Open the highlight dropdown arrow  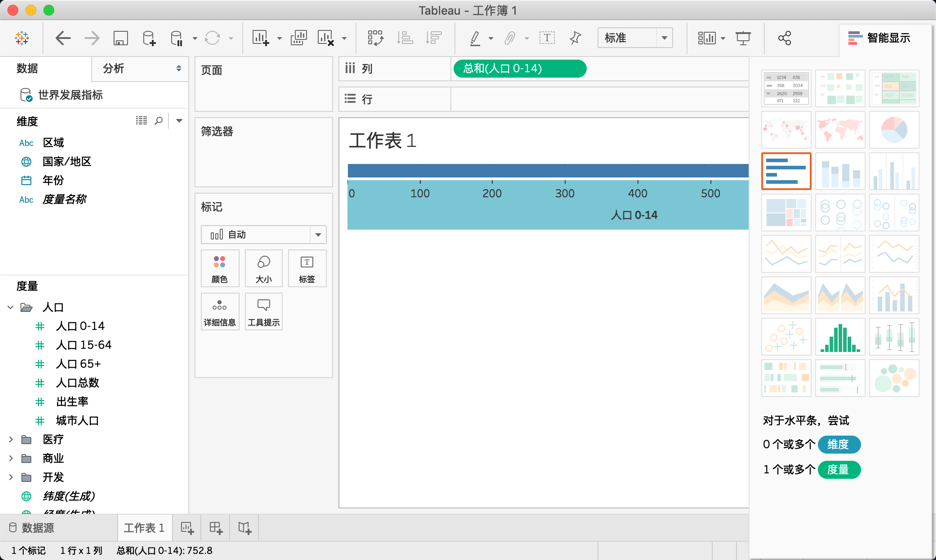[491, 39]
